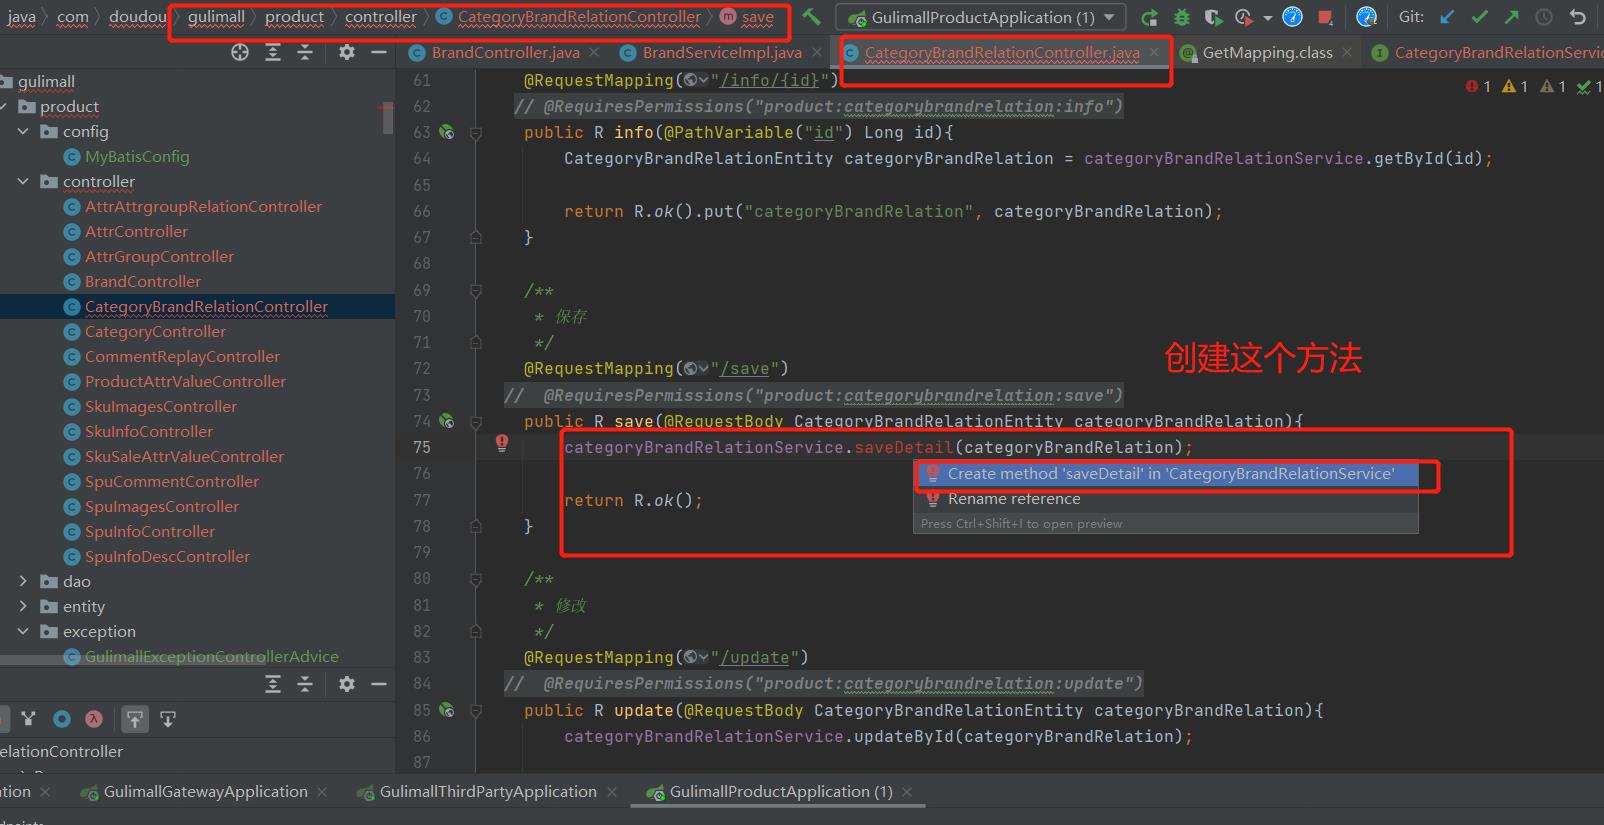Run with coverage icon in the toolbar
Viewport: 1604px width, 825px height.
[x=1213, y=17]
